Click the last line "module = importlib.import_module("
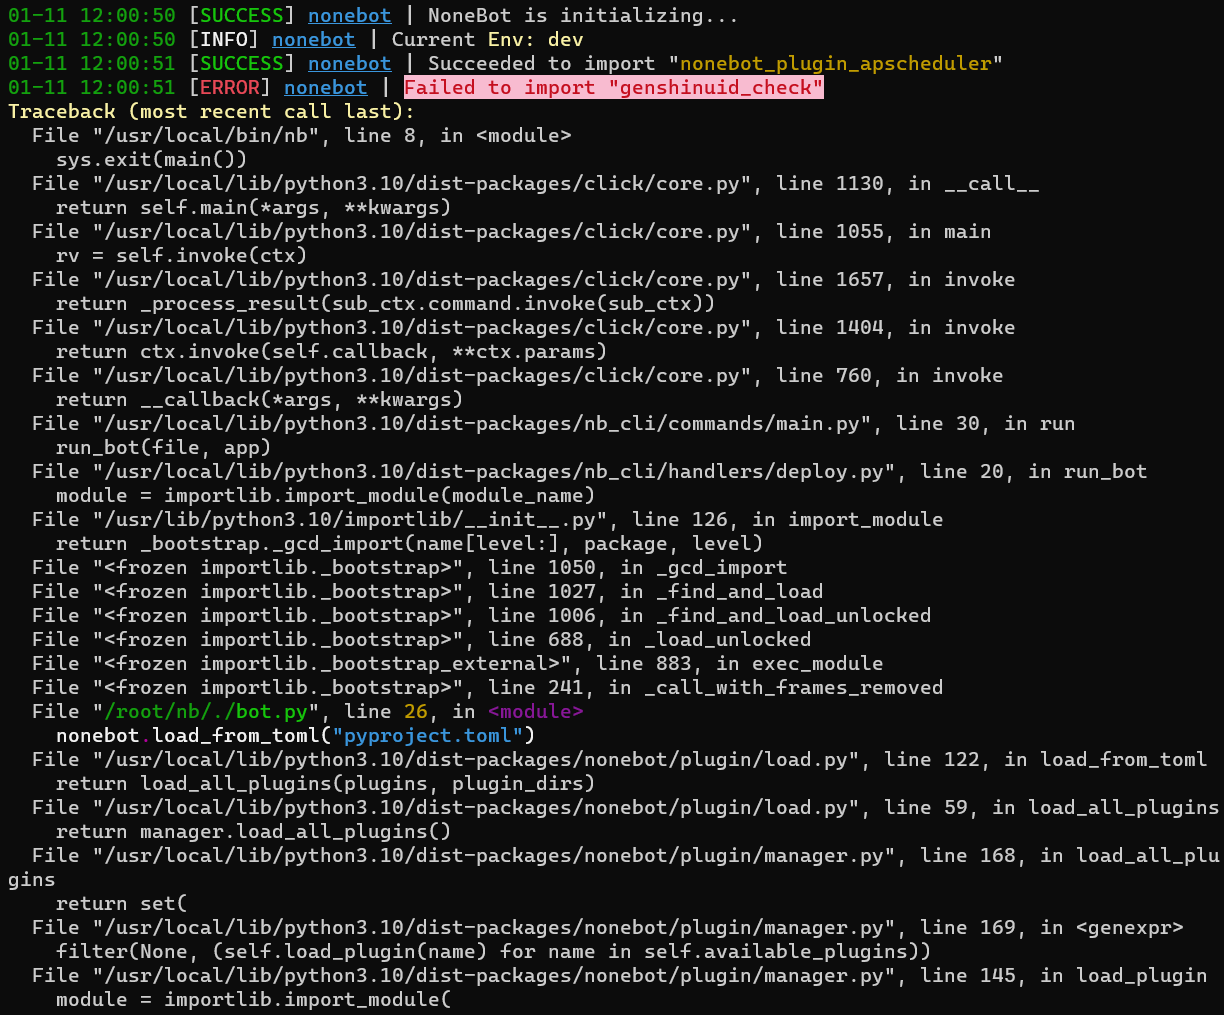 (253, 999)
